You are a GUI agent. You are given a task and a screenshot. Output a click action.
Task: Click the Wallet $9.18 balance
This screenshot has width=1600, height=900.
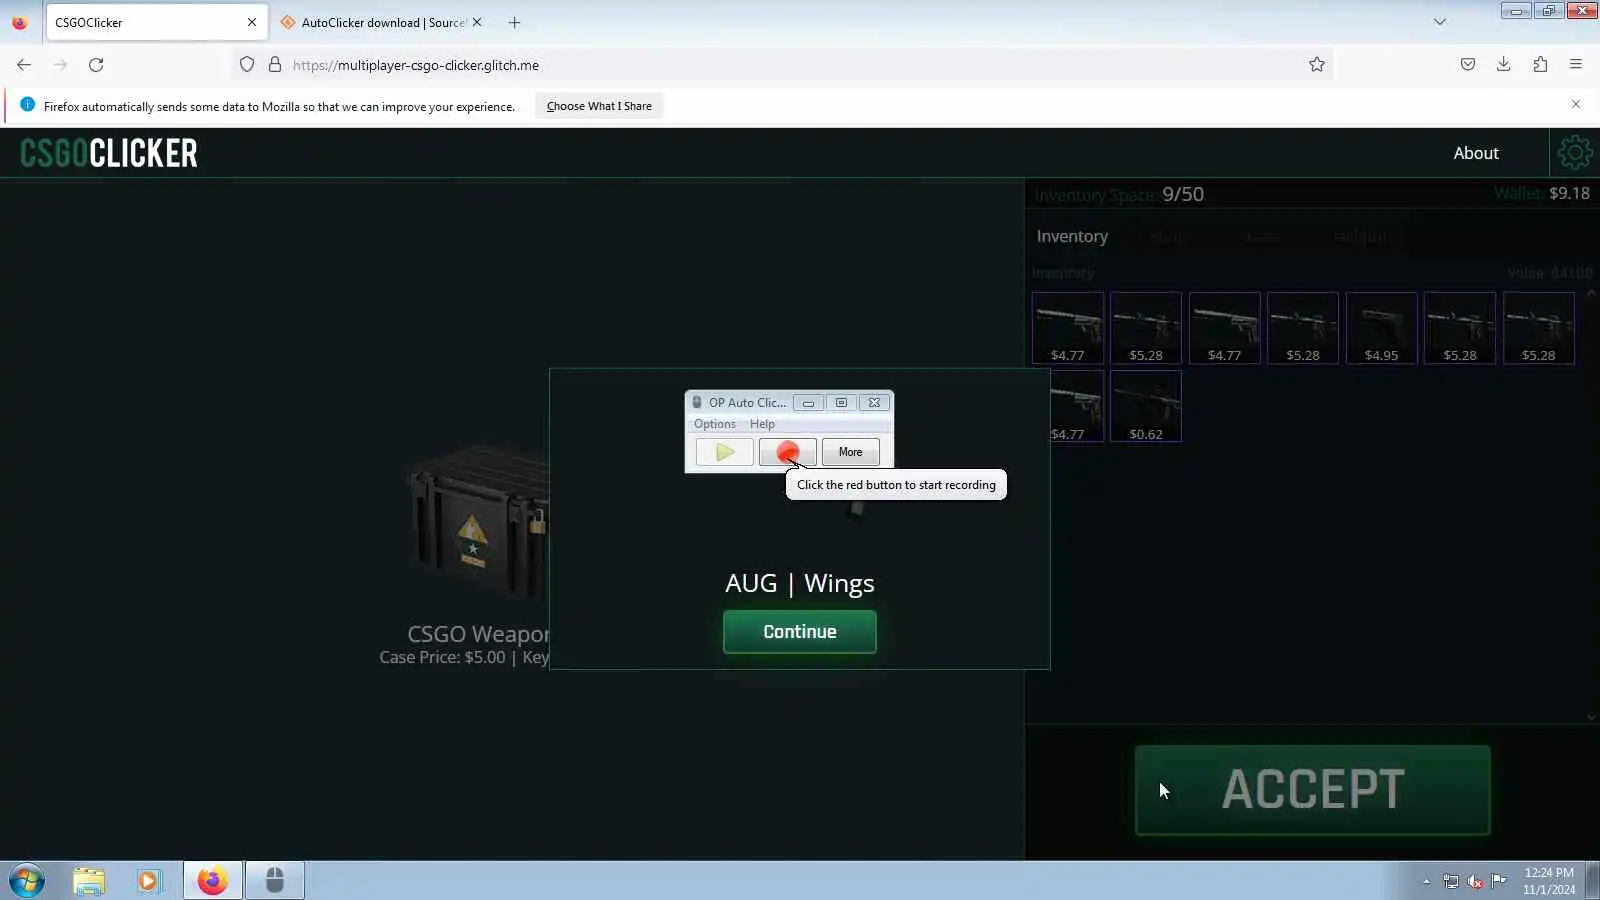(x=1542, y=193)
